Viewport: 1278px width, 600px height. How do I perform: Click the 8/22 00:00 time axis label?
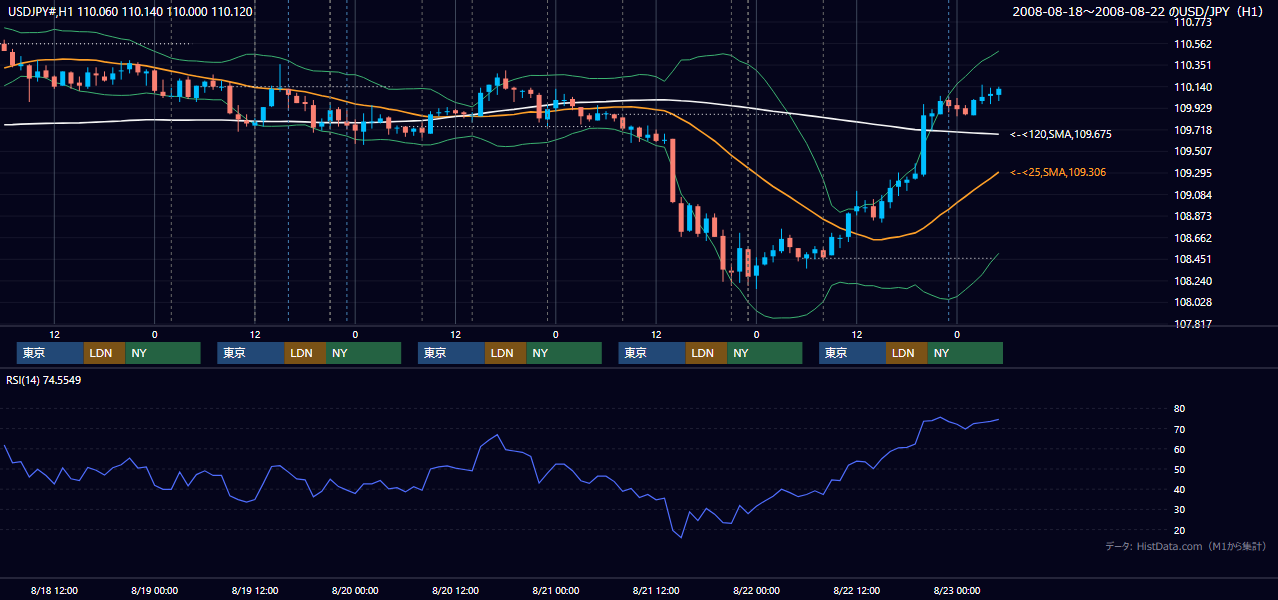pos(756,590)
